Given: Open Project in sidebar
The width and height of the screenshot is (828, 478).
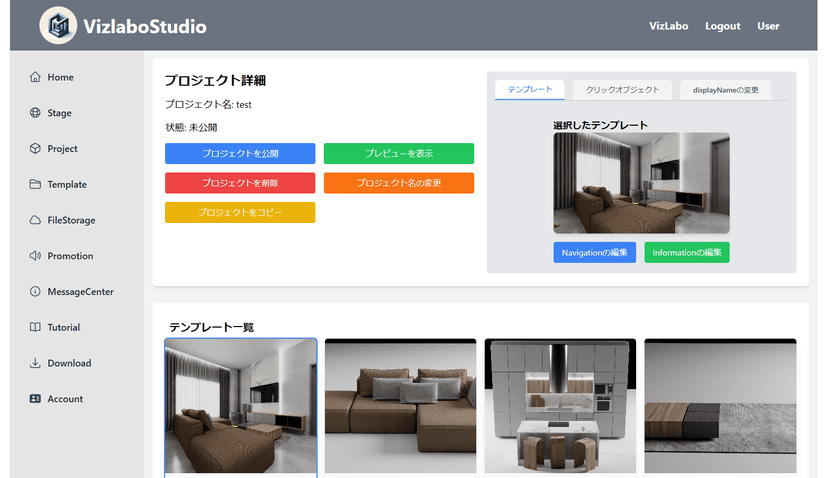Looking at the screenshot, I should click(62, 149).
